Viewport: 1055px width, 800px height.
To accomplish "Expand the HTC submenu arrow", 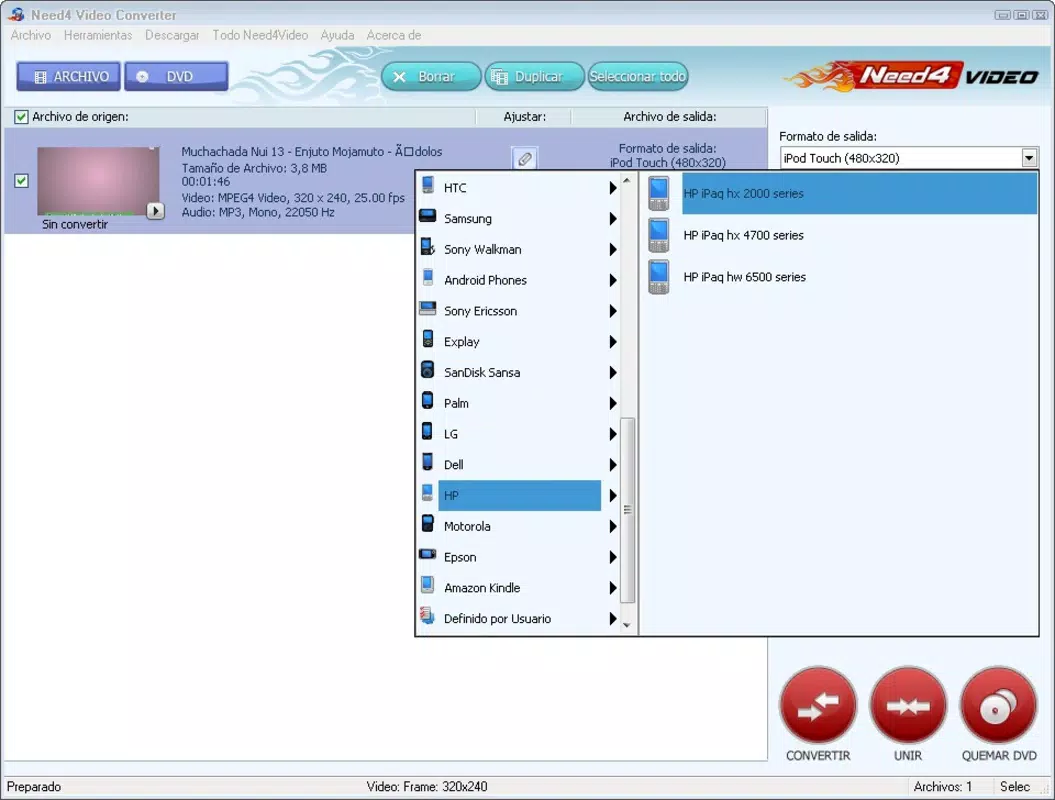I will (613, 188).
